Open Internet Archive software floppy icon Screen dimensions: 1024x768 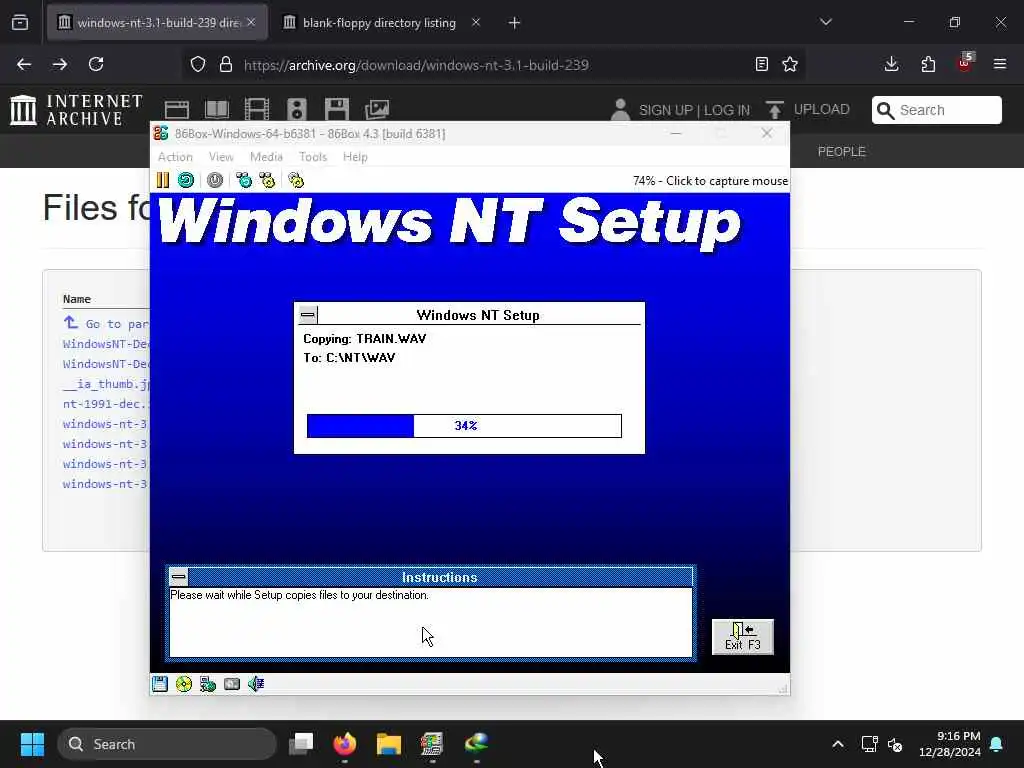pyautogui.click(x=337, y=109)
